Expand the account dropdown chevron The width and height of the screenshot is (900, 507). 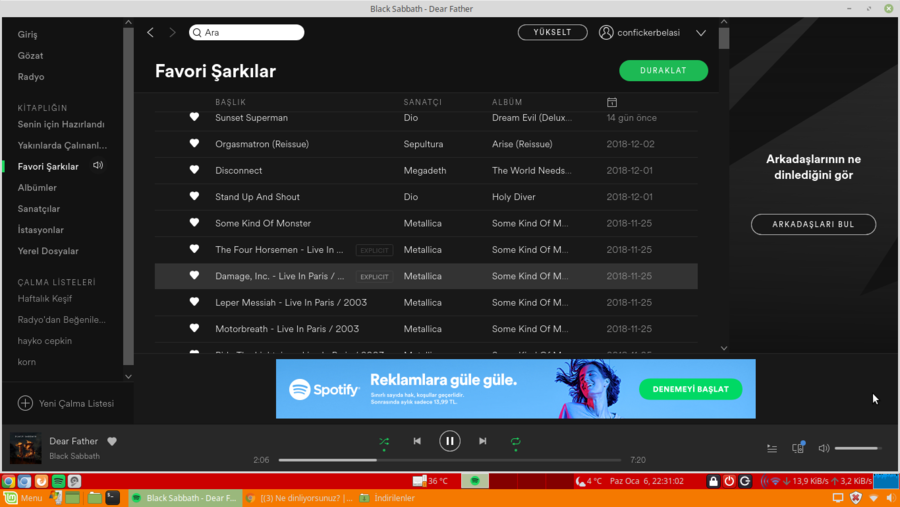pyautogui.click(x=701, y=33)
